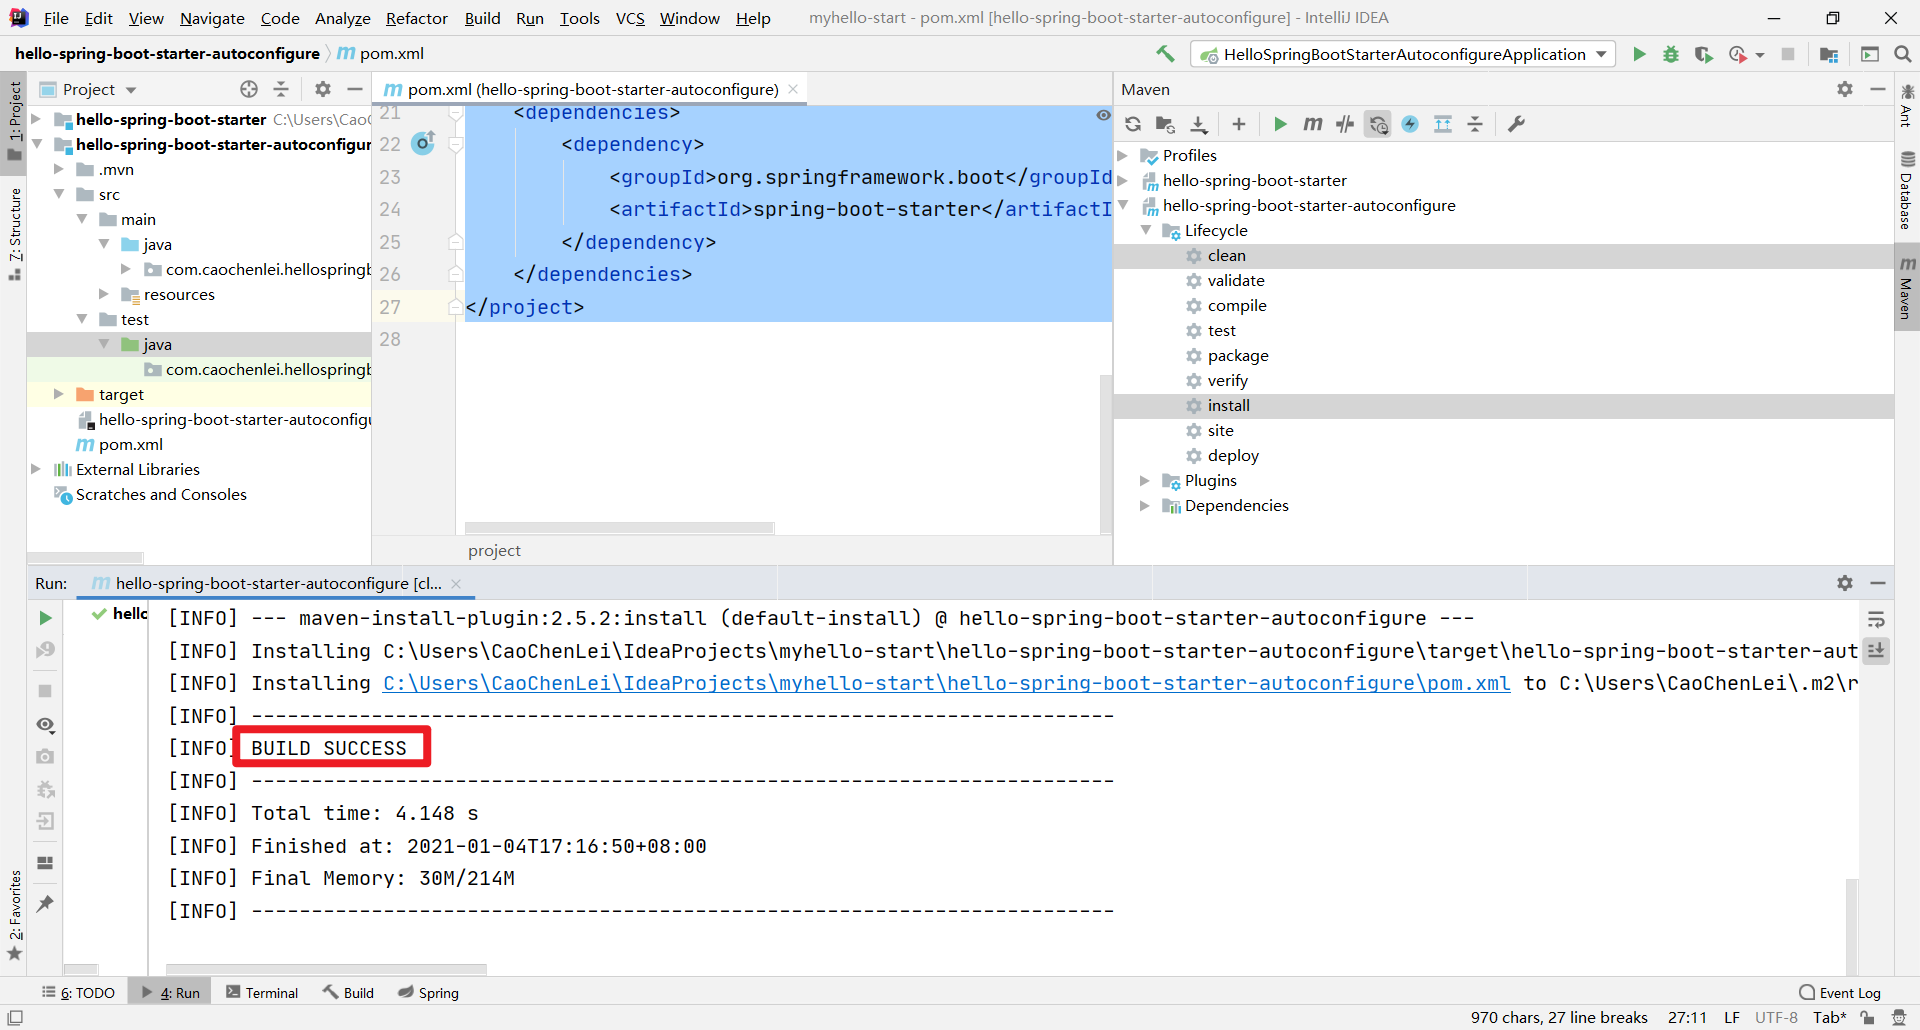The height and width of the screenshot is (1030, 1920).
Task: Expand the Plugins node in Maven panel
Action: tap(1146, 480)
